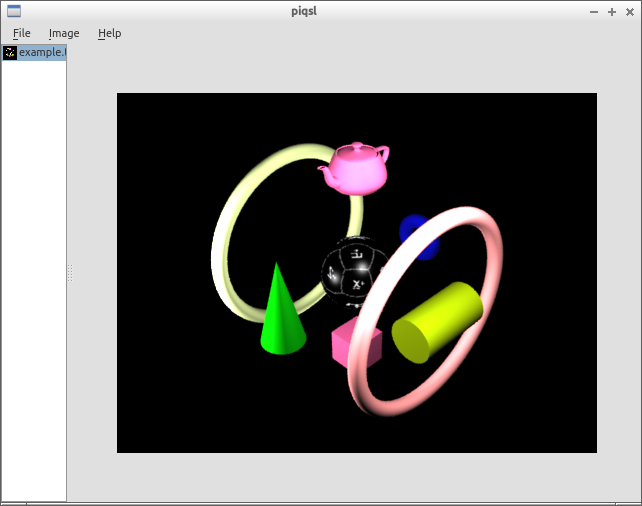Open the Image menu
The width and height of the screenshot is (642, 506).
tap(64, 33)
